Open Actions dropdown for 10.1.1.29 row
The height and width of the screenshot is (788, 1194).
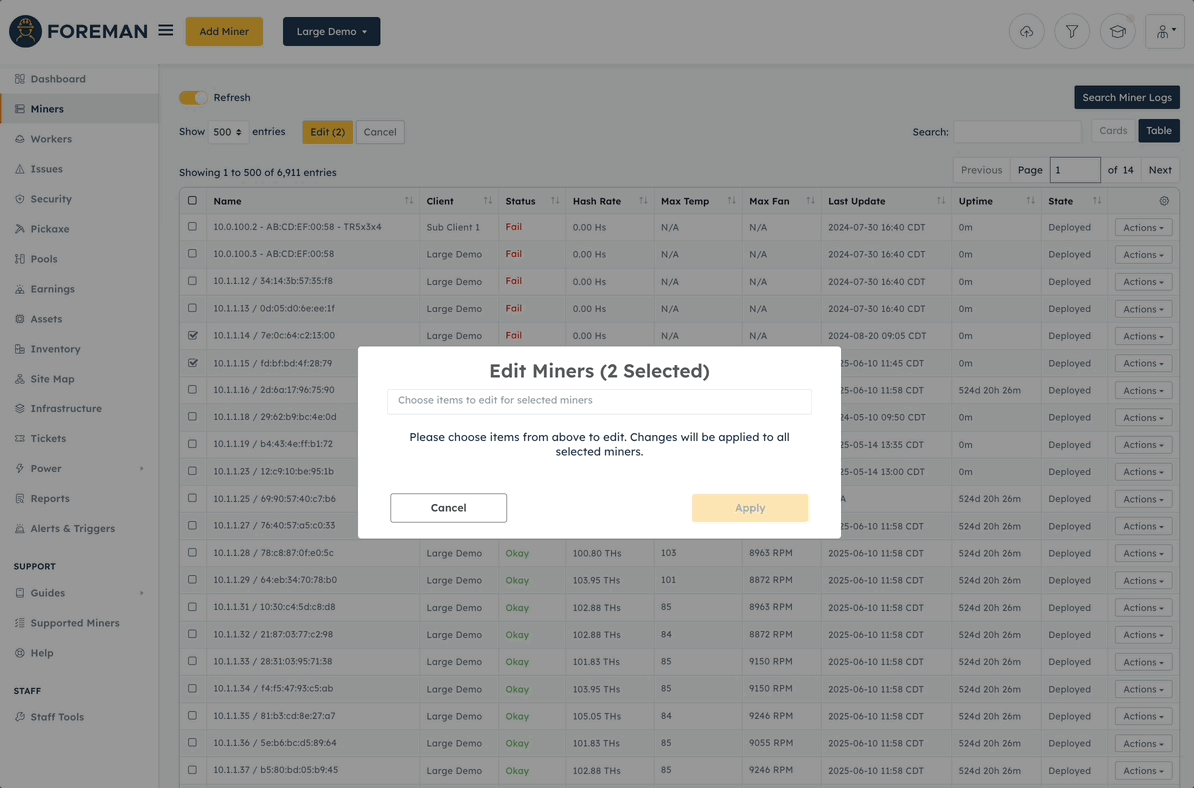pos(1143,580)
